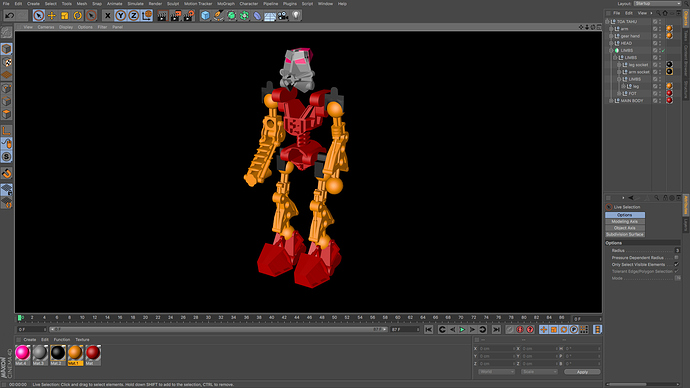Open the viewport Cameras menu
This screenshot has height=388, width=690.
click(x=46, y=27)
